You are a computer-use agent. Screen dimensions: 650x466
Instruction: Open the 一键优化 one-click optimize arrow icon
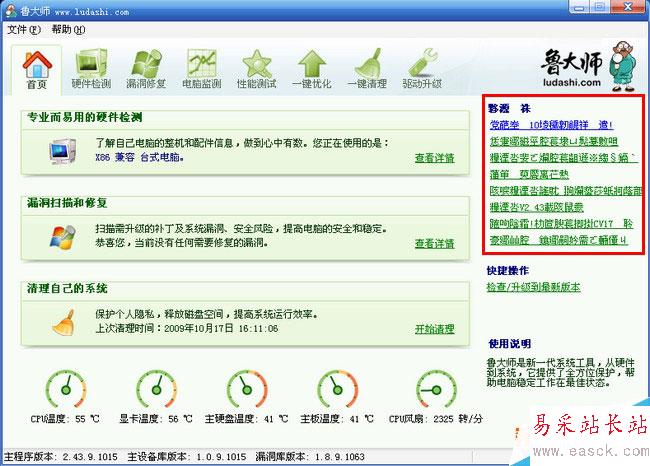312,63
